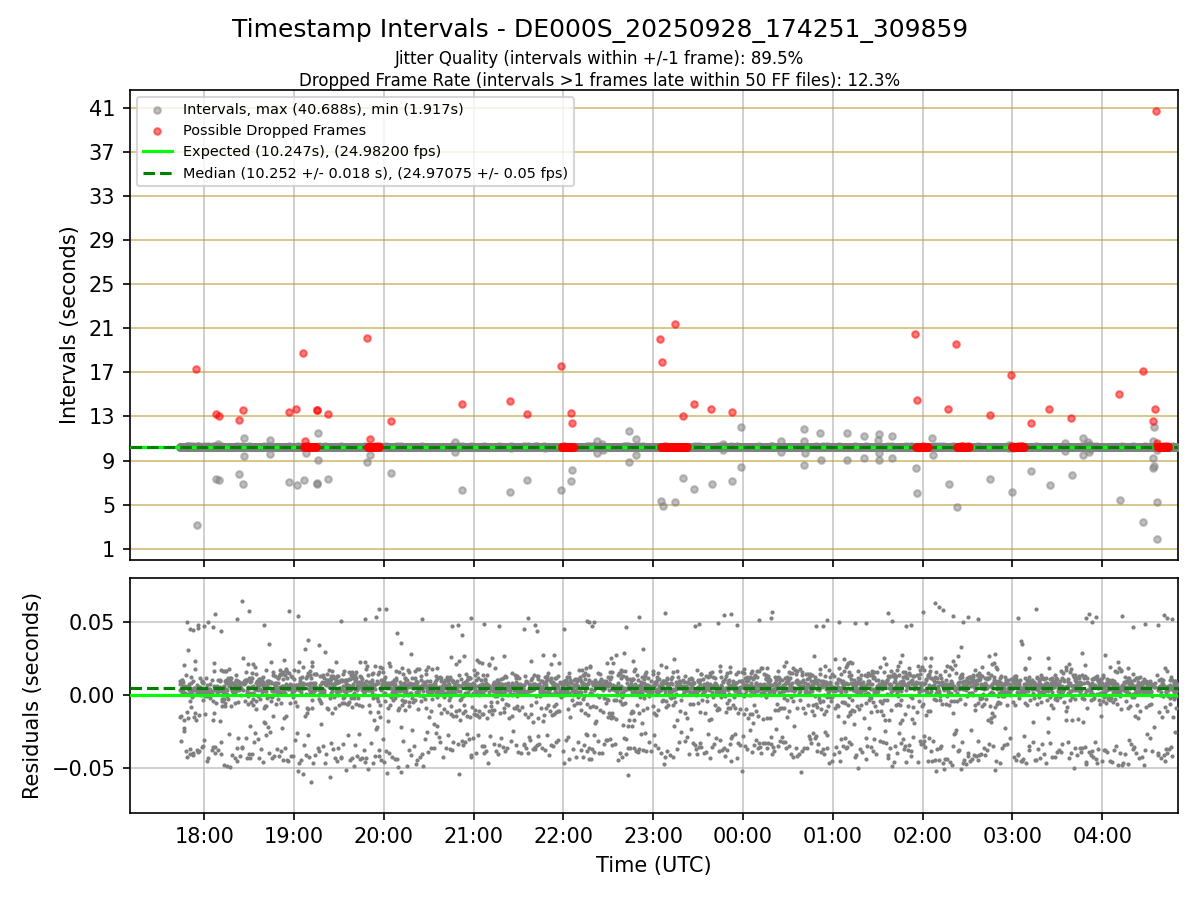The width and height of the screenshot is (1200, 900).
Task: Click the red maximum-interval point near 41 seconds
Action: point(1156,111)
